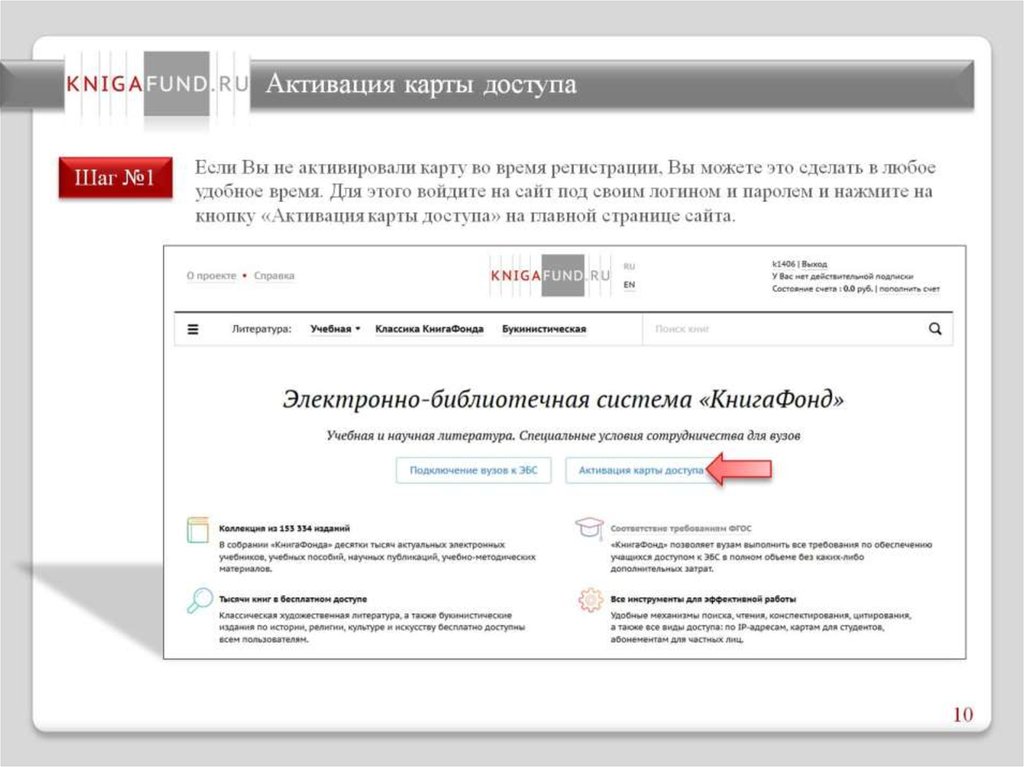Switch language to RU

click(x=629, y=267)
